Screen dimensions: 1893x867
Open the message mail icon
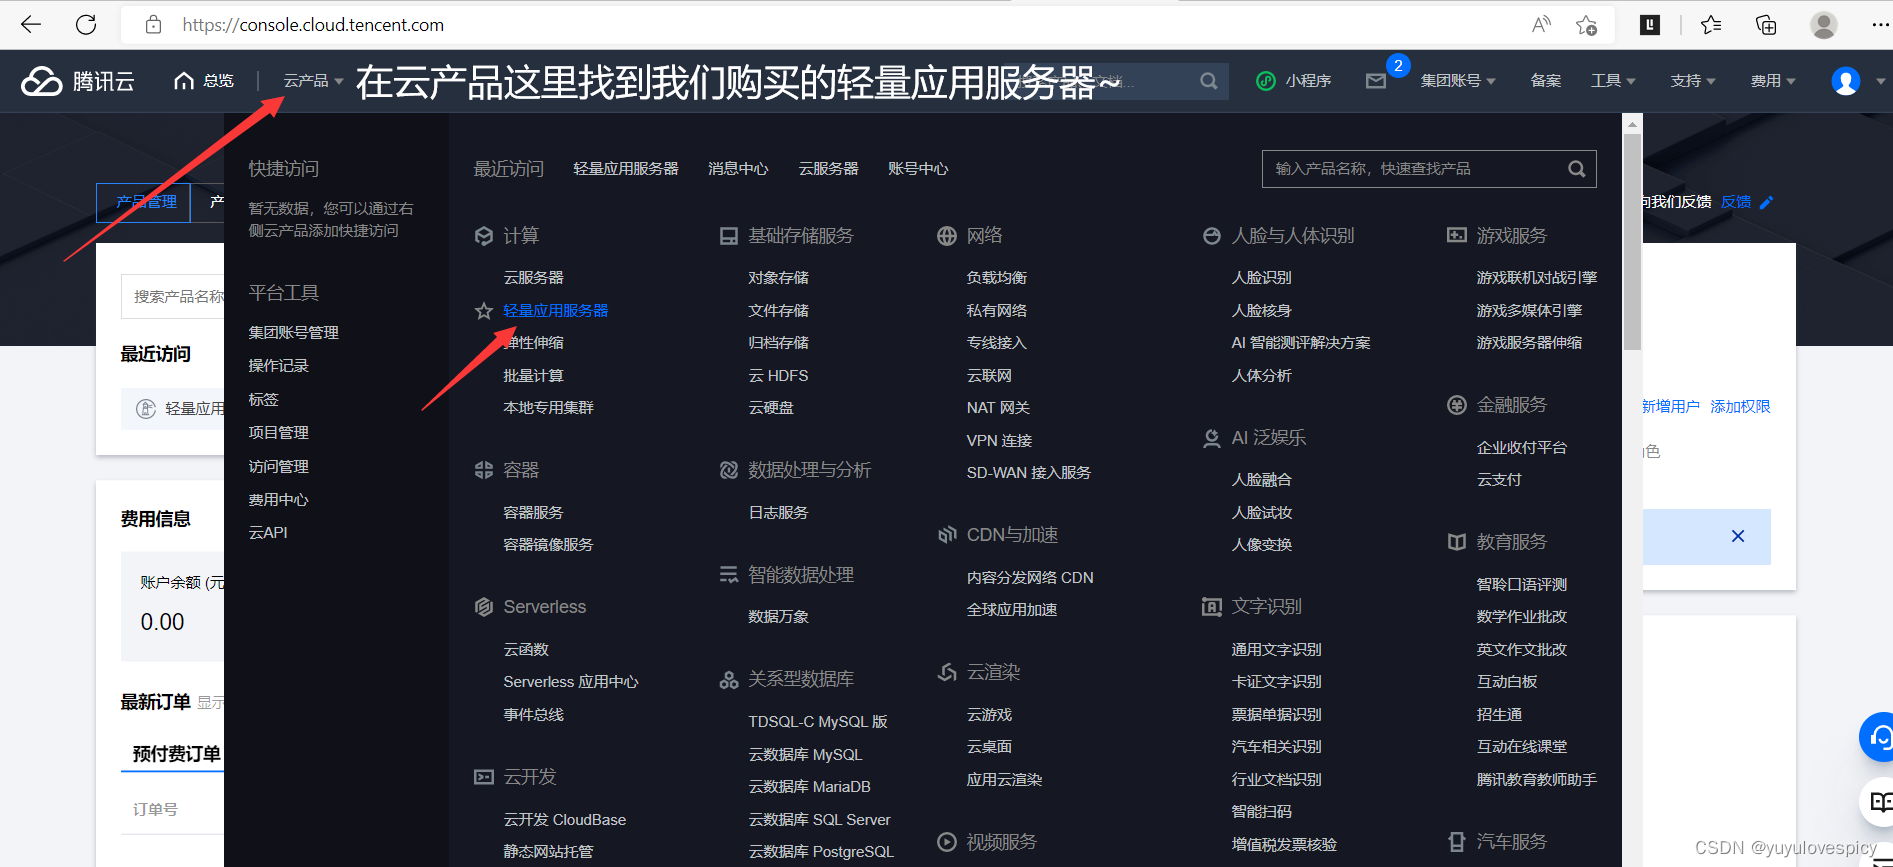coord(1376,81)
